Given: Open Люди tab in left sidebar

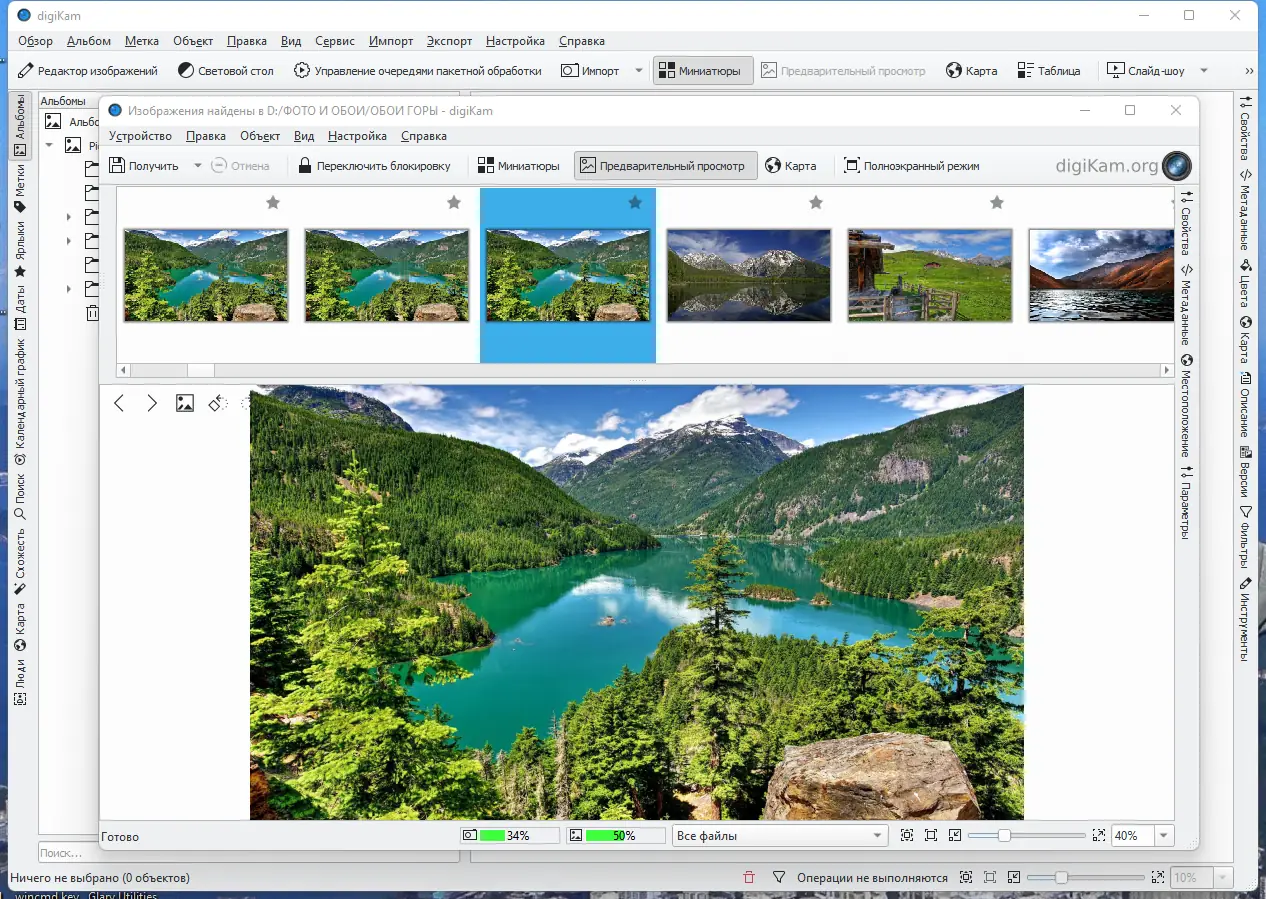Looking at the screenshot, I should [x=19, y=681].
